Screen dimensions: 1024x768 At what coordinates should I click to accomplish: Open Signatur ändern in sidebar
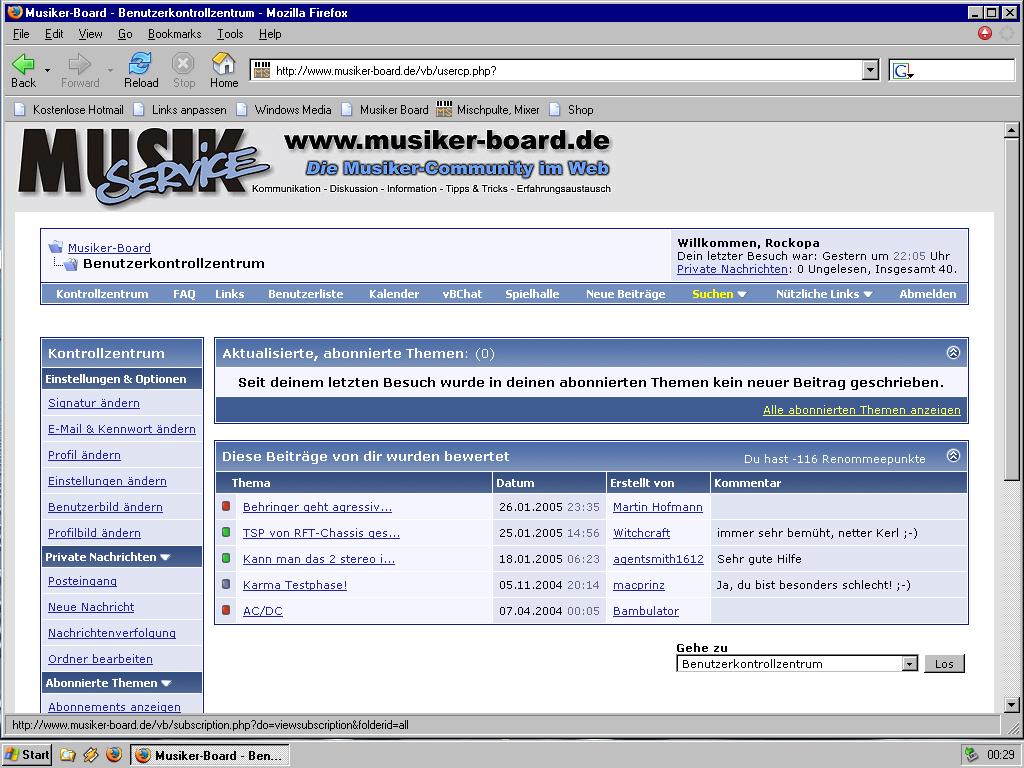(x=93, y=403)
